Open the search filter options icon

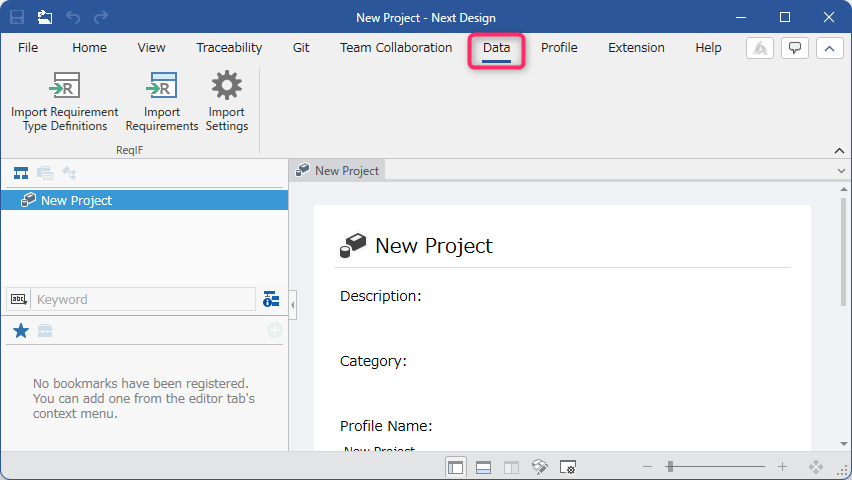pos(271,299)
